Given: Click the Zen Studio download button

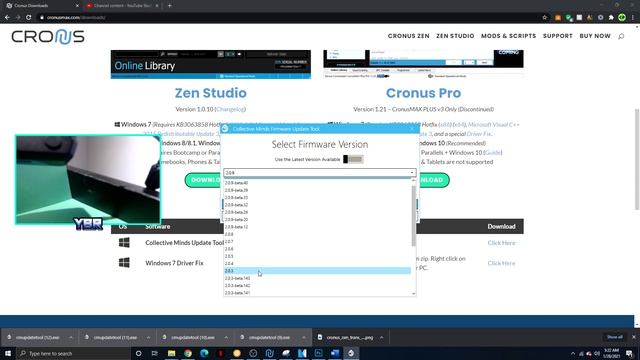Looking at the screenshot, I should [203, 180].
